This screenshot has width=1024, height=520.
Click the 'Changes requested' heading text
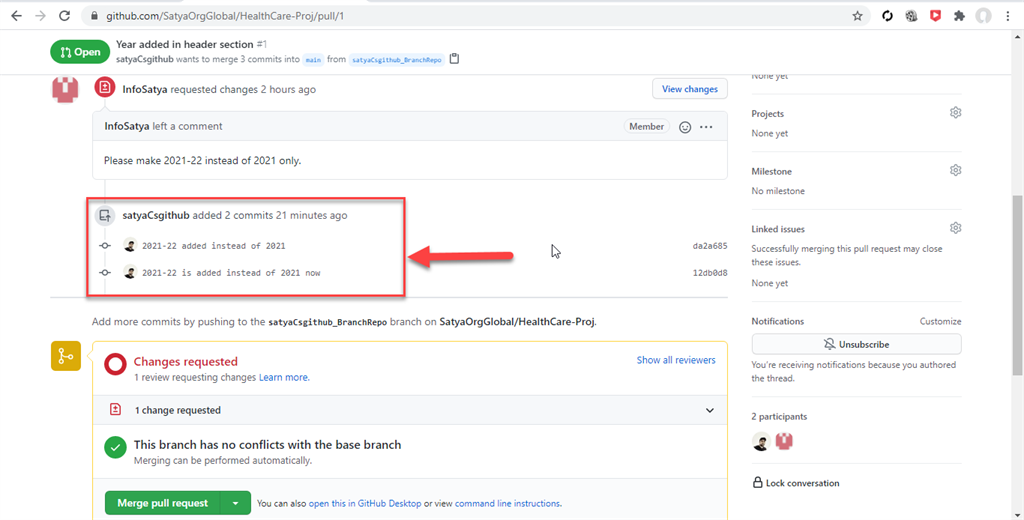click(x=185, y=361)
